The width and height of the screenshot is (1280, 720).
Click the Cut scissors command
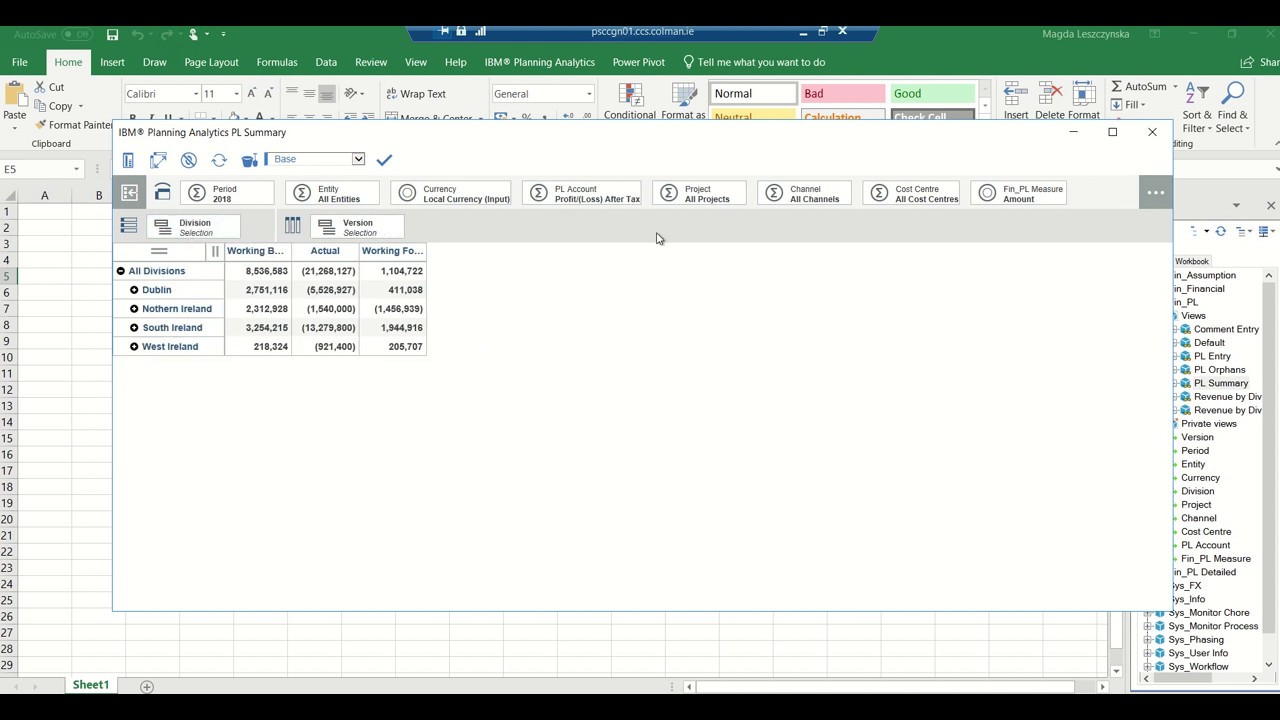[x=49, y=87]
